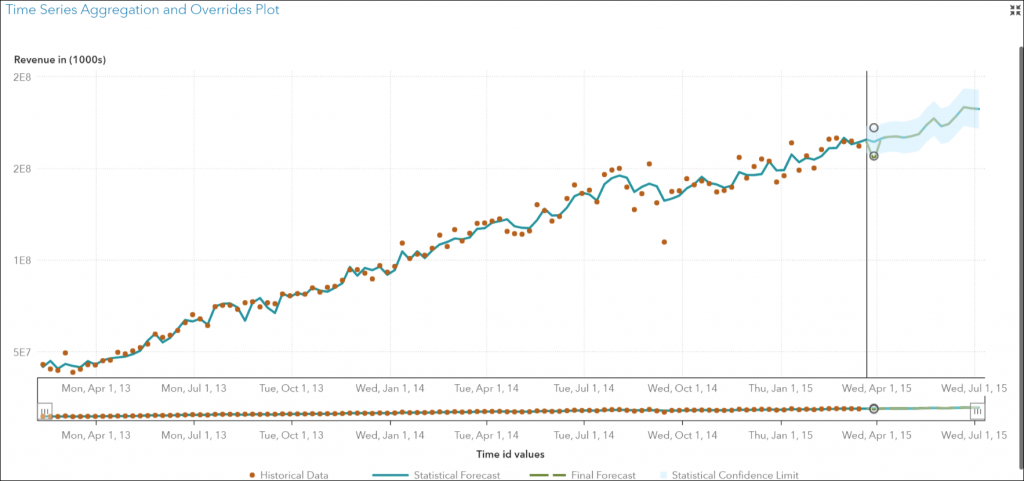This screenshot has height=481, width=1024.
Task: Click the Time id values axis label
Action: click(510, 454)
